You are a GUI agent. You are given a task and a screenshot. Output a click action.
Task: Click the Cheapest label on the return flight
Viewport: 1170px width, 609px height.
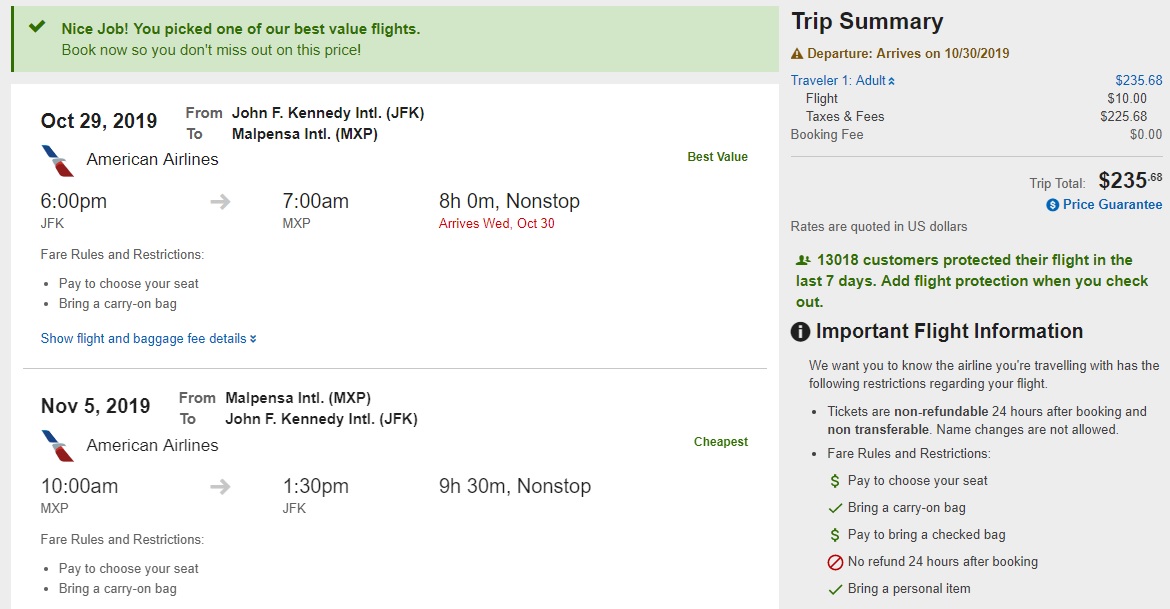click(721, 442)
